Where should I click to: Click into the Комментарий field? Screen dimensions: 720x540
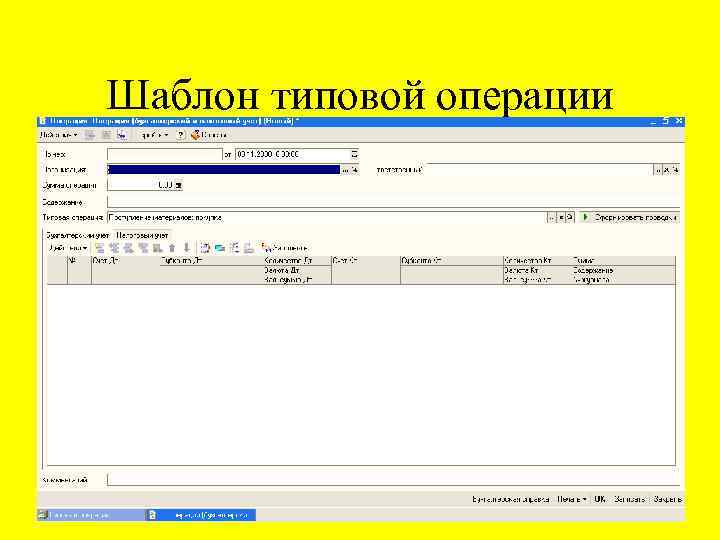[x=393, y=480]
